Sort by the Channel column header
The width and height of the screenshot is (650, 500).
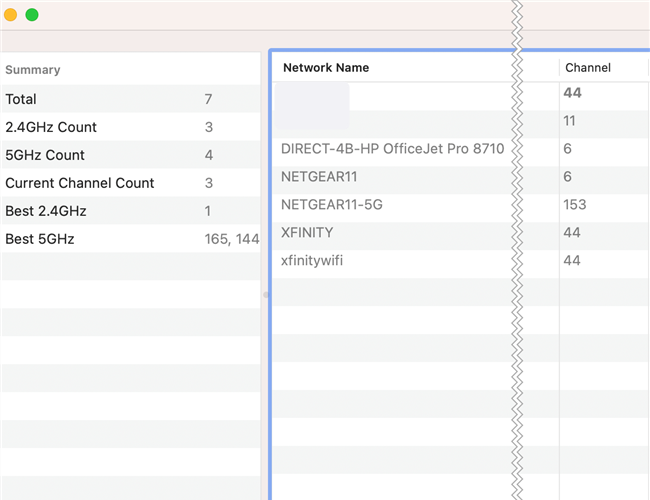(x=588, y=68)
